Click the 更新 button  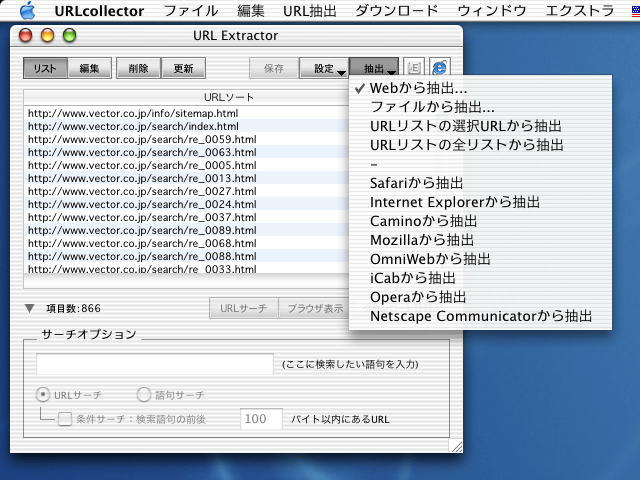(183, 68)
